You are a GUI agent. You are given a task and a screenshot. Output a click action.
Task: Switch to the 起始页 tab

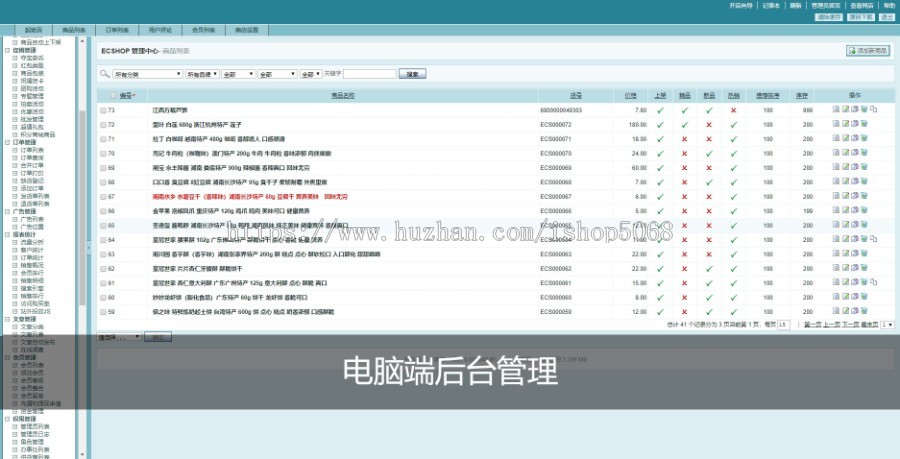click(x=33, y=30)
